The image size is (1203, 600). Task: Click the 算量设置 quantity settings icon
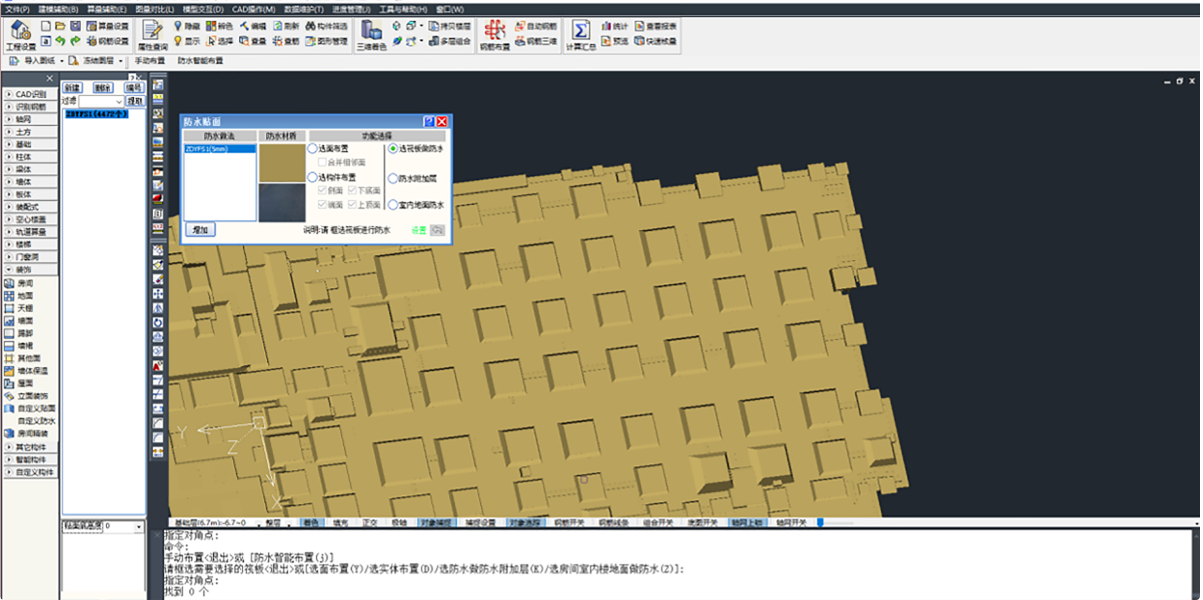click(108, 25)
